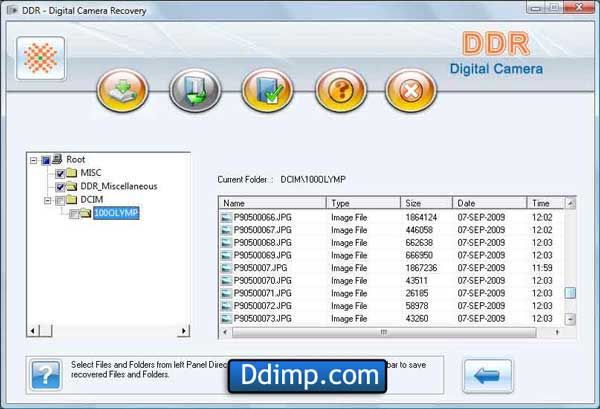Sort by the Size column header

point(426,203)
